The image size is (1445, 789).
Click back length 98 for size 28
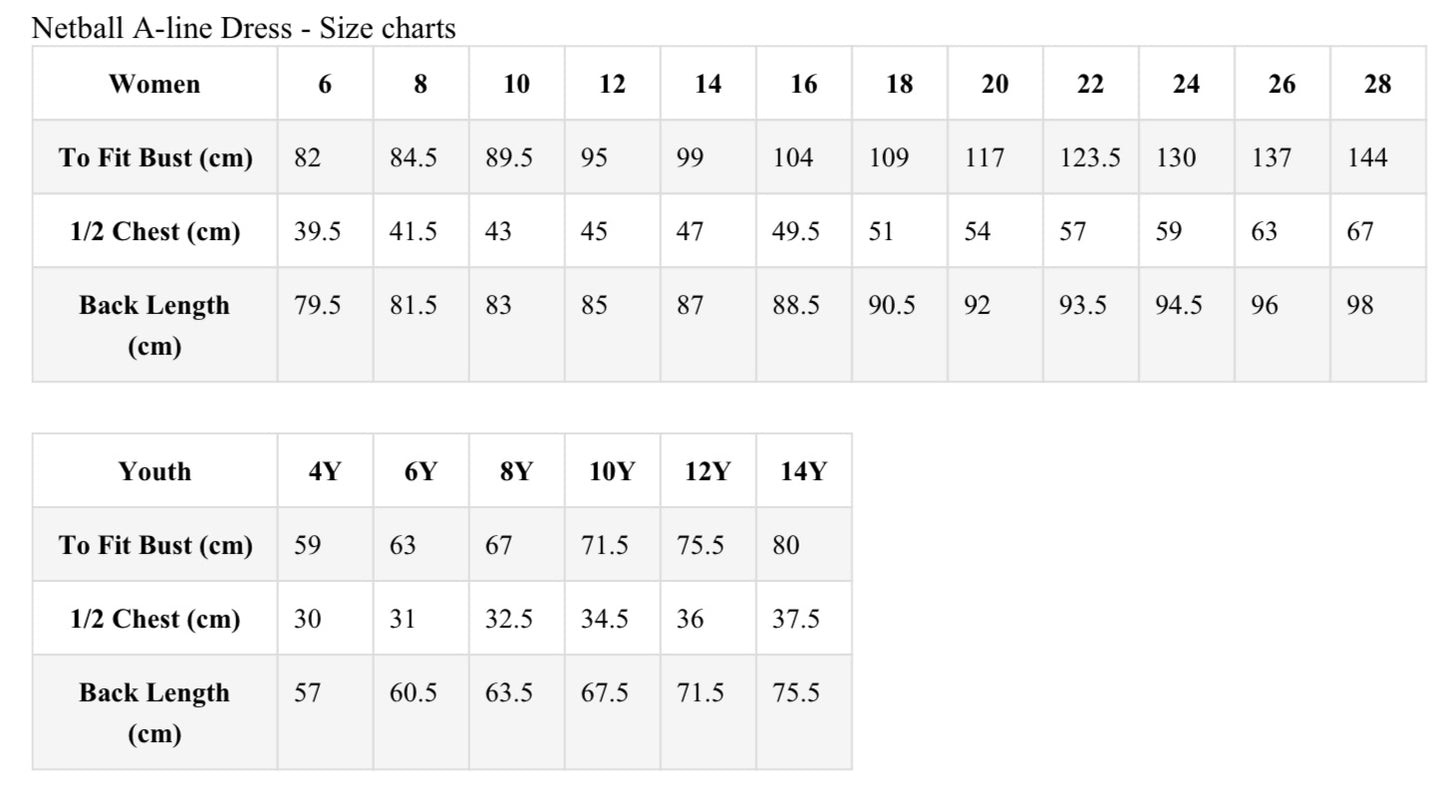point(1360,305)
